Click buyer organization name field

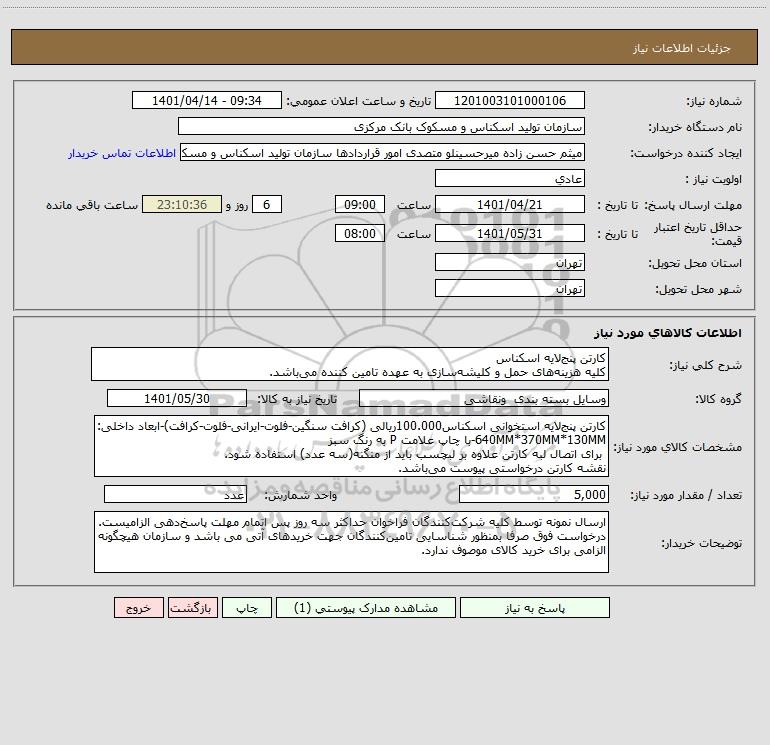click(381, 127)
